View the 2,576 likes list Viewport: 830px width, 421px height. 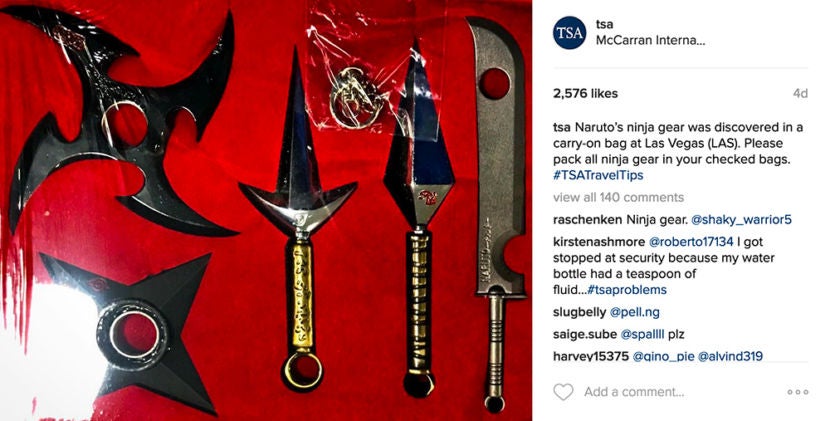[585, 93]
